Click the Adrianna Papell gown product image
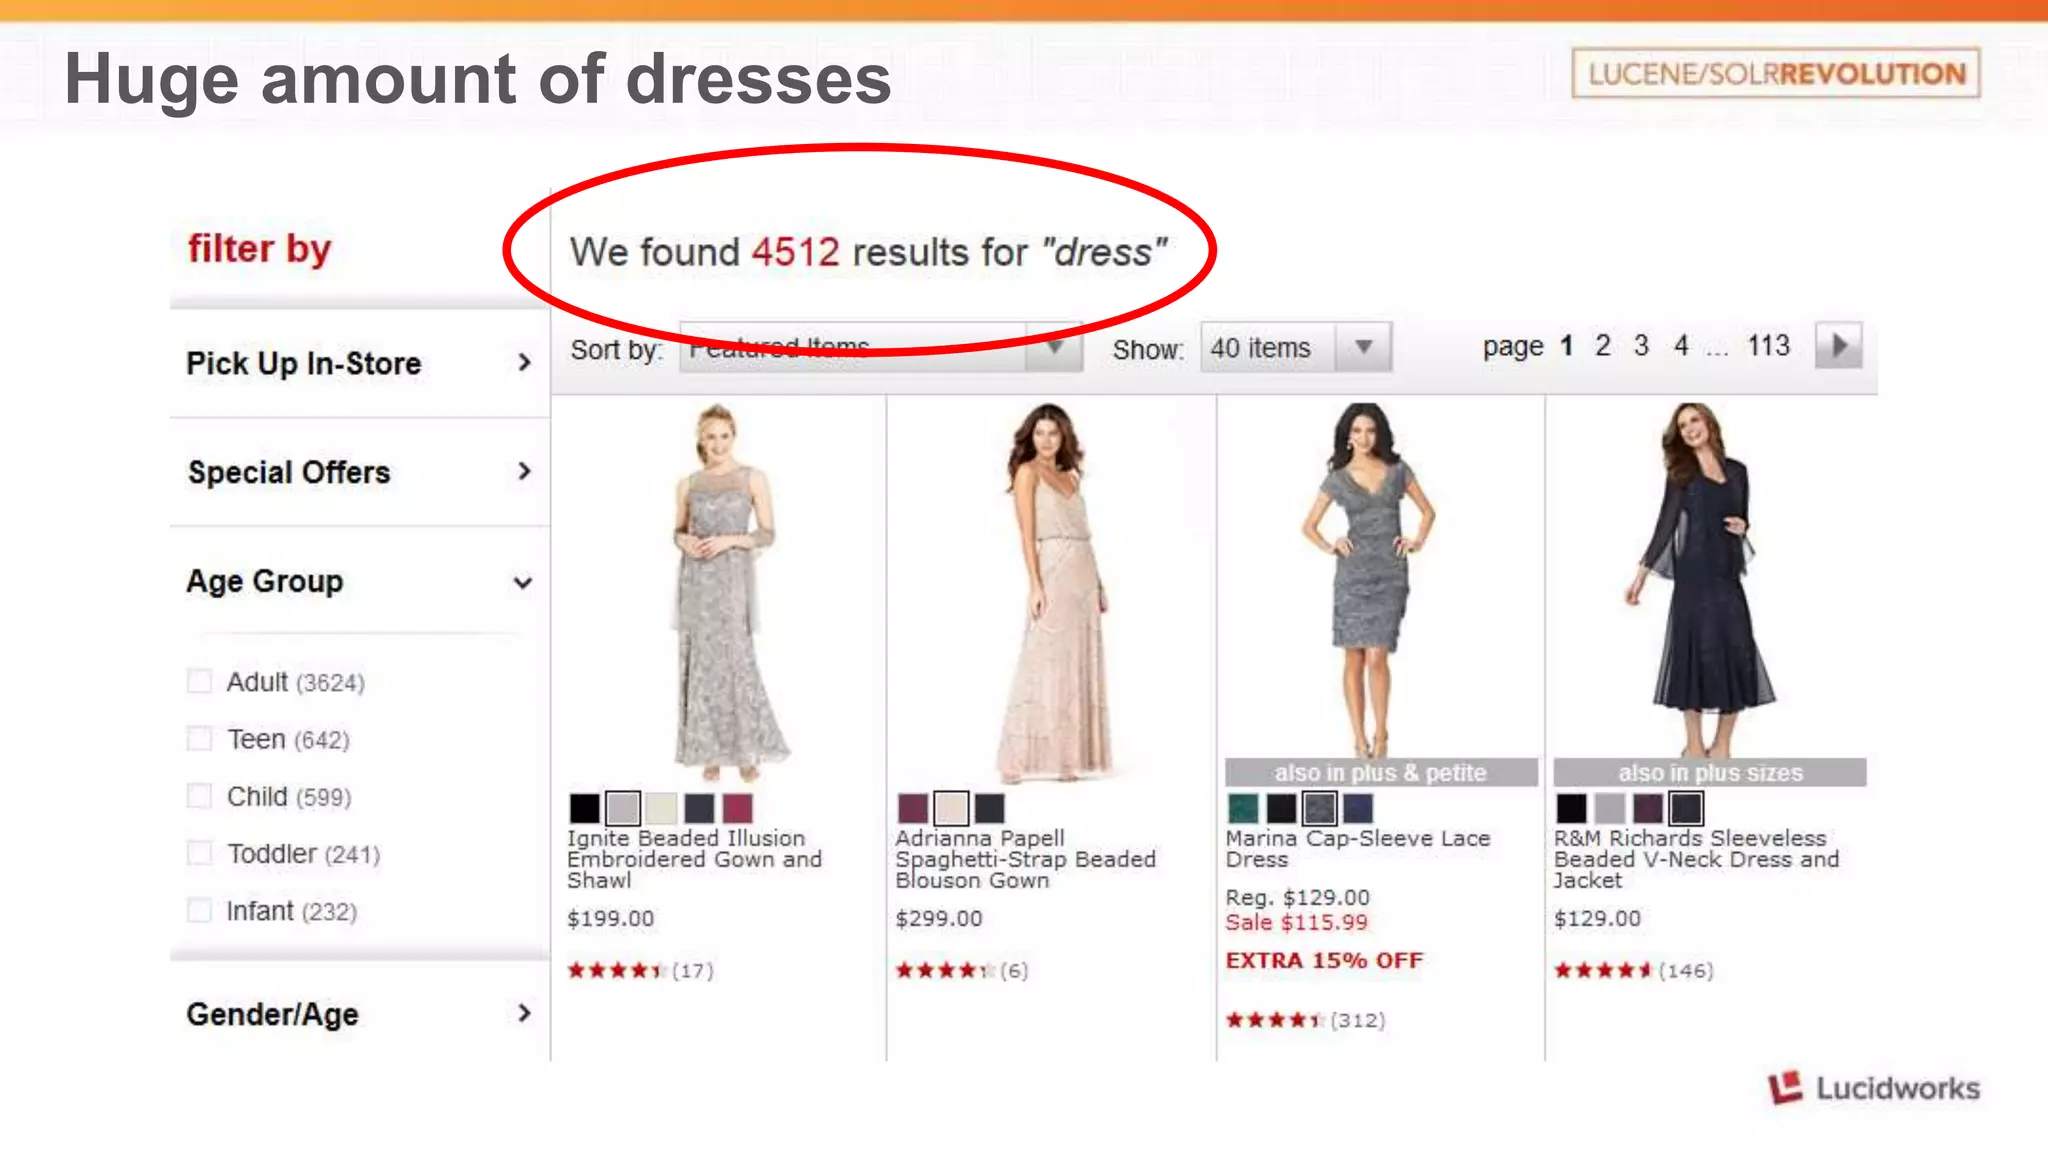Screen dimensions: 2048x1152 [x=1055, y=592]
